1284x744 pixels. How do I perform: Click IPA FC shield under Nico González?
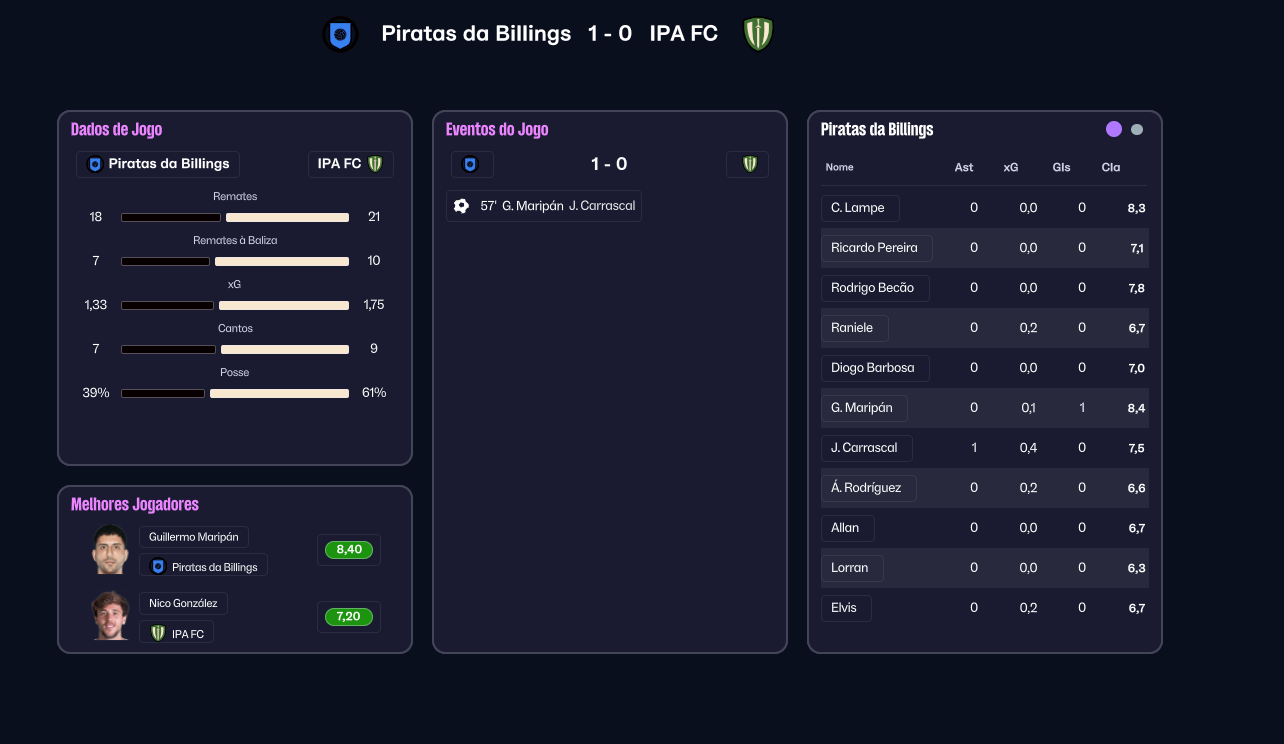click(158, 633)
